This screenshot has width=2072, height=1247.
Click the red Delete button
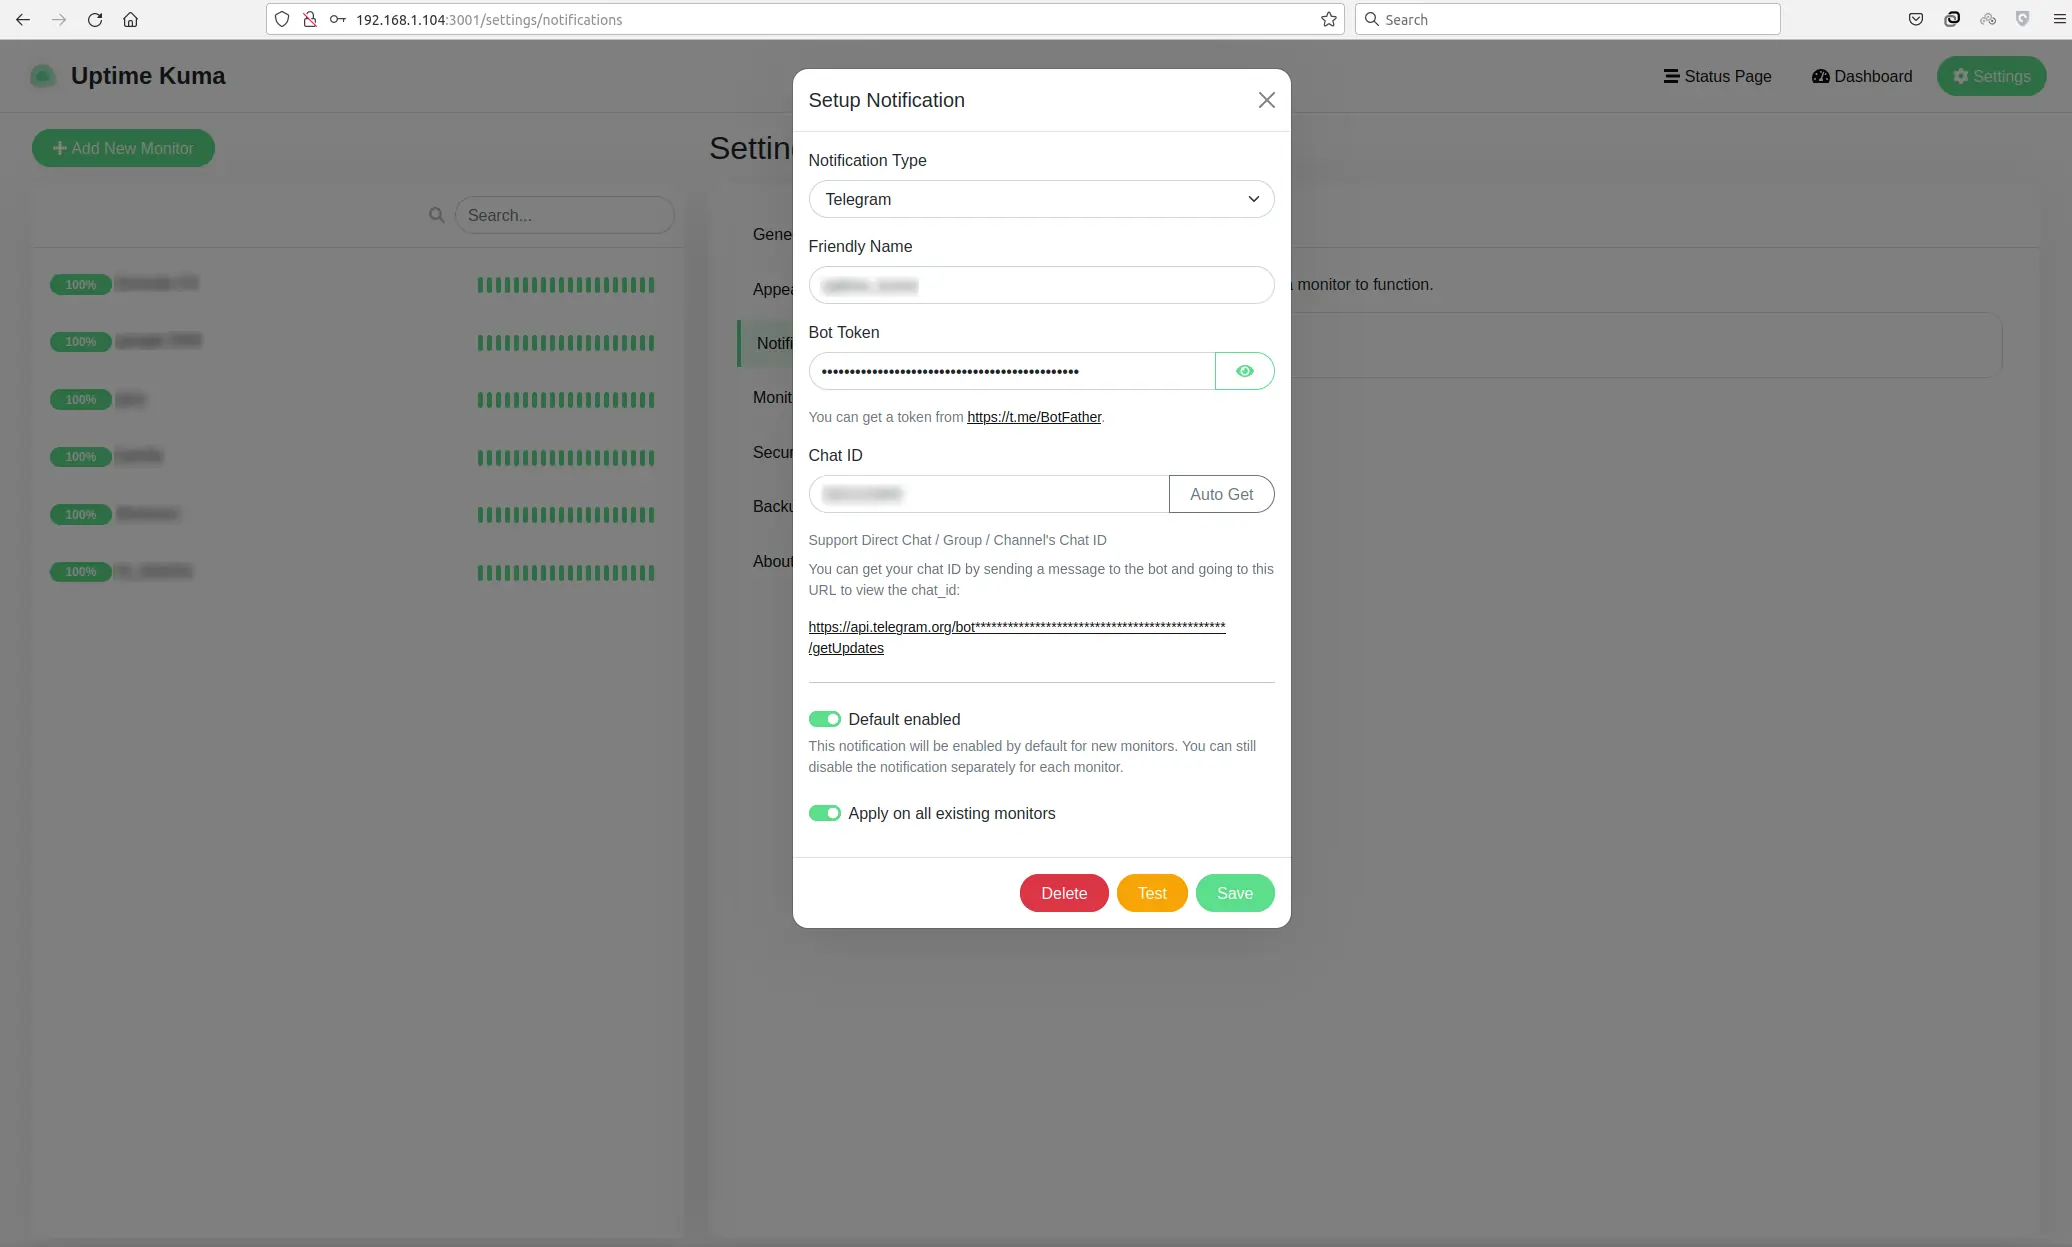[x=1064, y=893]
